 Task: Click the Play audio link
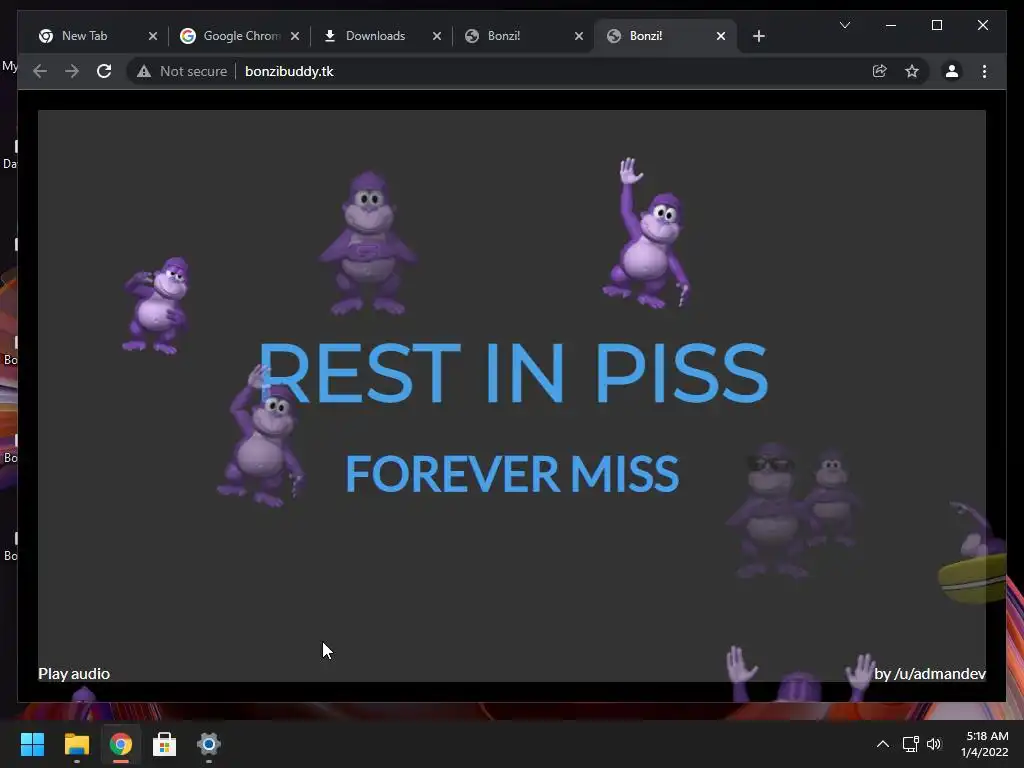[74, 673]
